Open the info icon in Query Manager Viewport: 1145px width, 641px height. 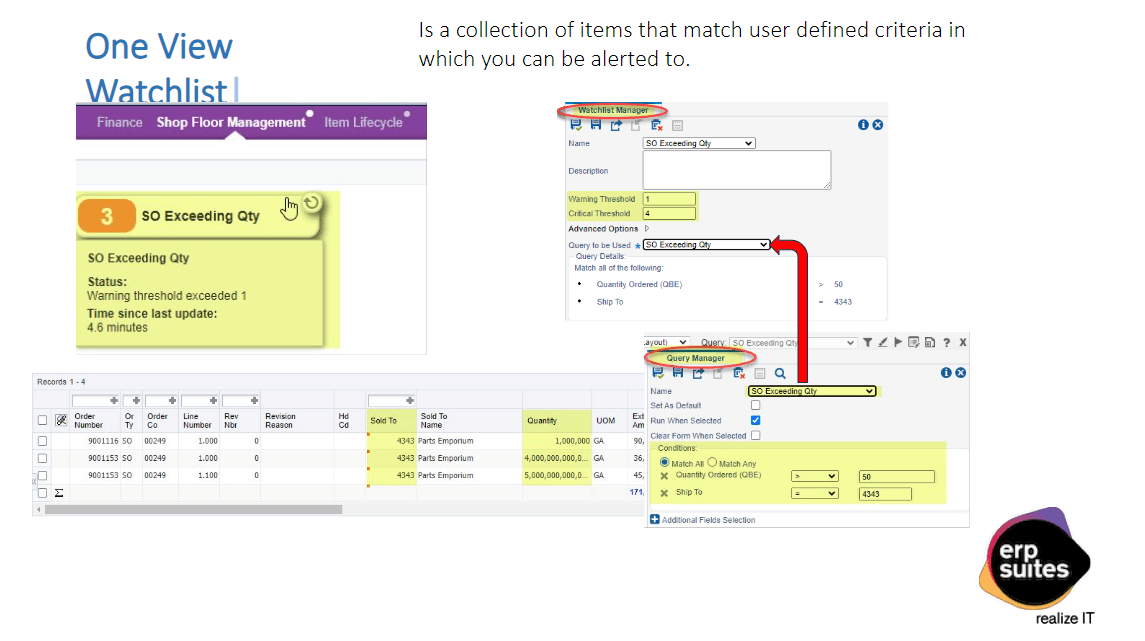946,372
